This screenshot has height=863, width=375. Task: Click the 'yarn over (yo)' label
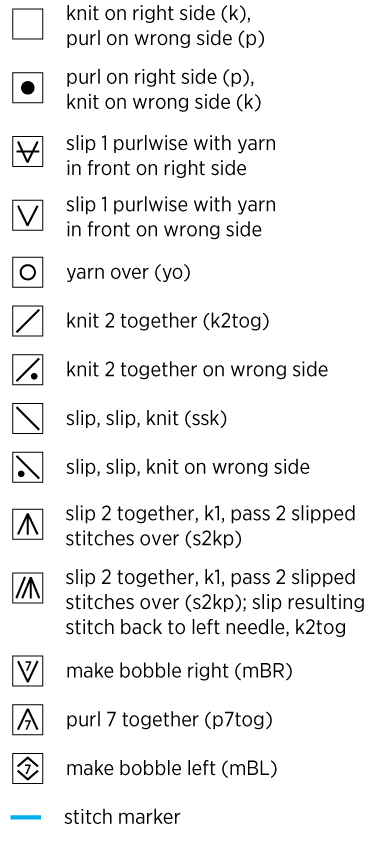coord(128,272)
